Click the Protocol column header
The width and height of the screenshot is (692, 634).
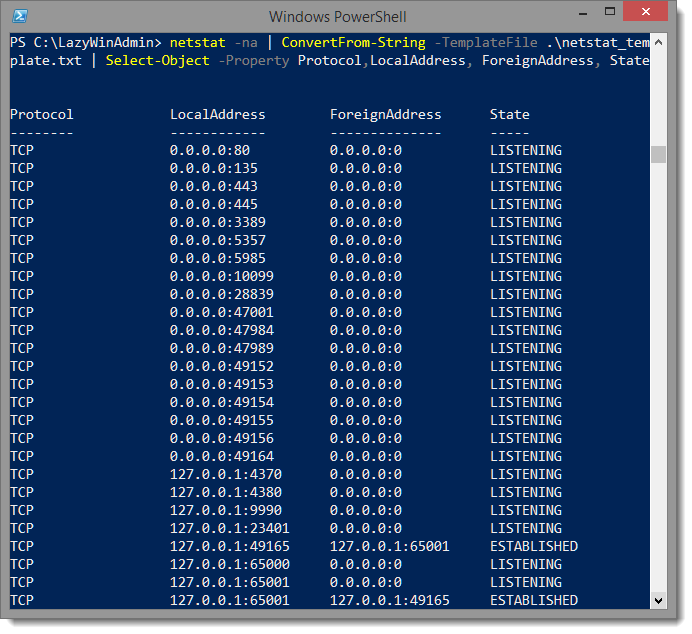click(41, 115)
